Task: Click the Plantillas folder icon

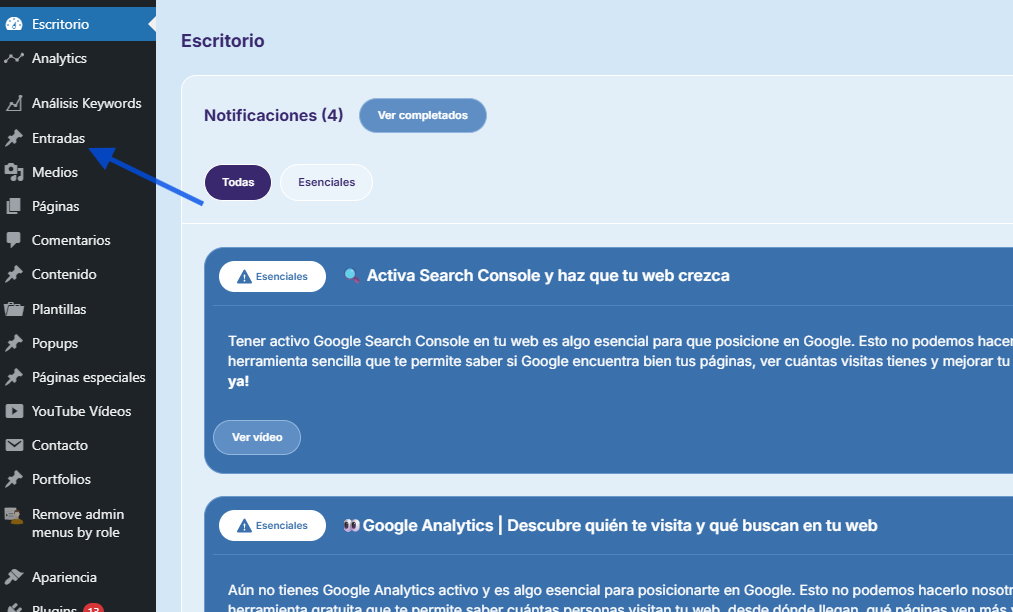Action: pyautogui.click(x=14, y=309)
